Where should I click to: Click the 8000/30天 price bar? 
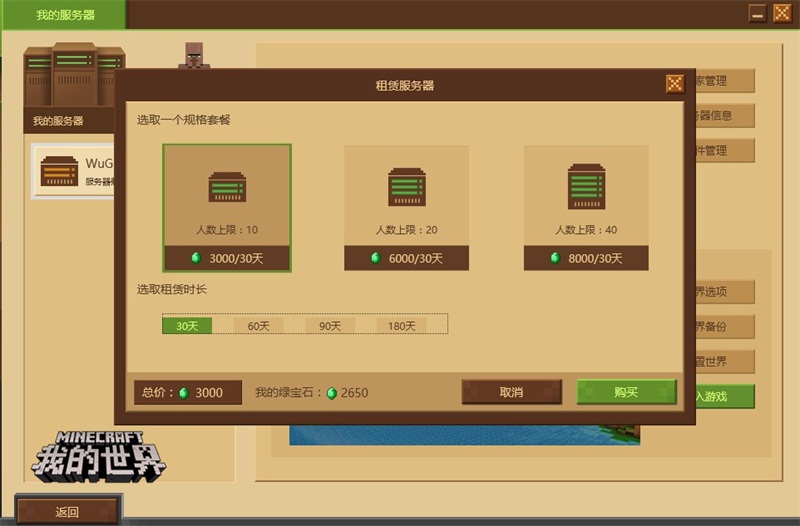[586, 258]
